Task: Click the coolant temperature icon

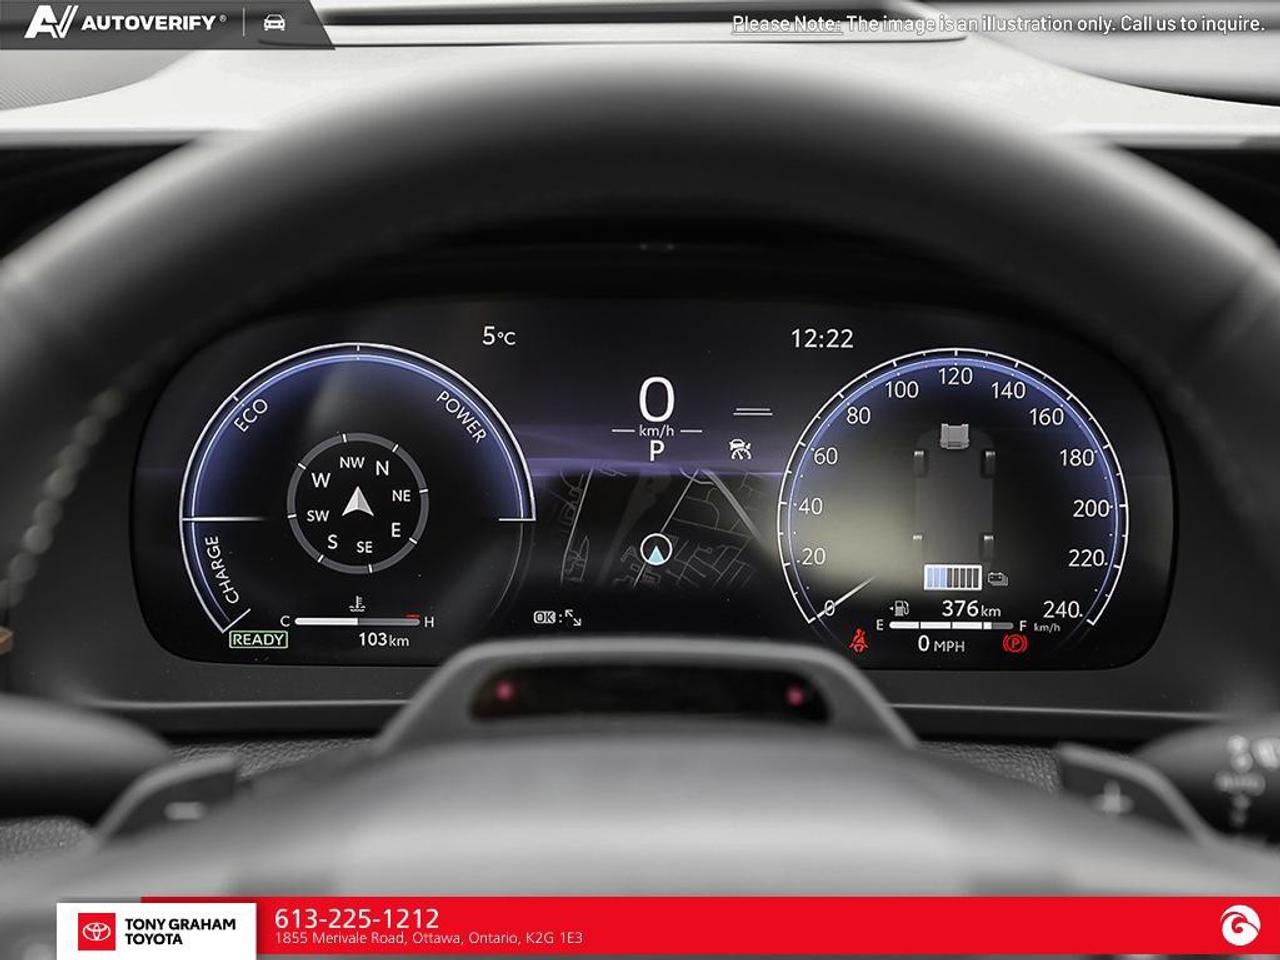Action: tap(357, 605)
